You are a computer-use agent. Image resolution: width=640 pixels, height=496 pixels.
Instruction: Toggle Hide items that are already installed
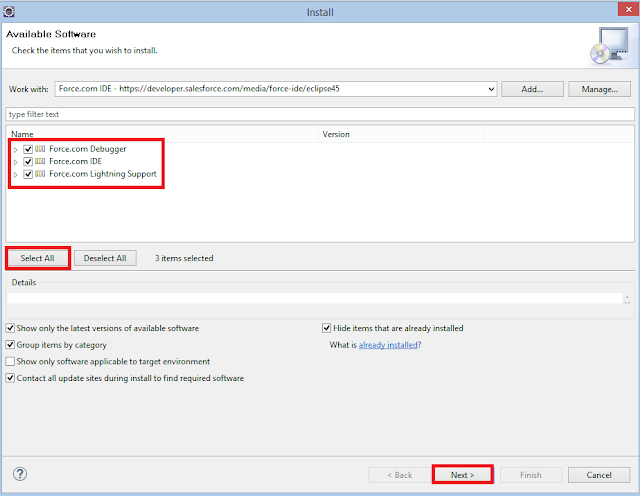(x=327, y=328)
